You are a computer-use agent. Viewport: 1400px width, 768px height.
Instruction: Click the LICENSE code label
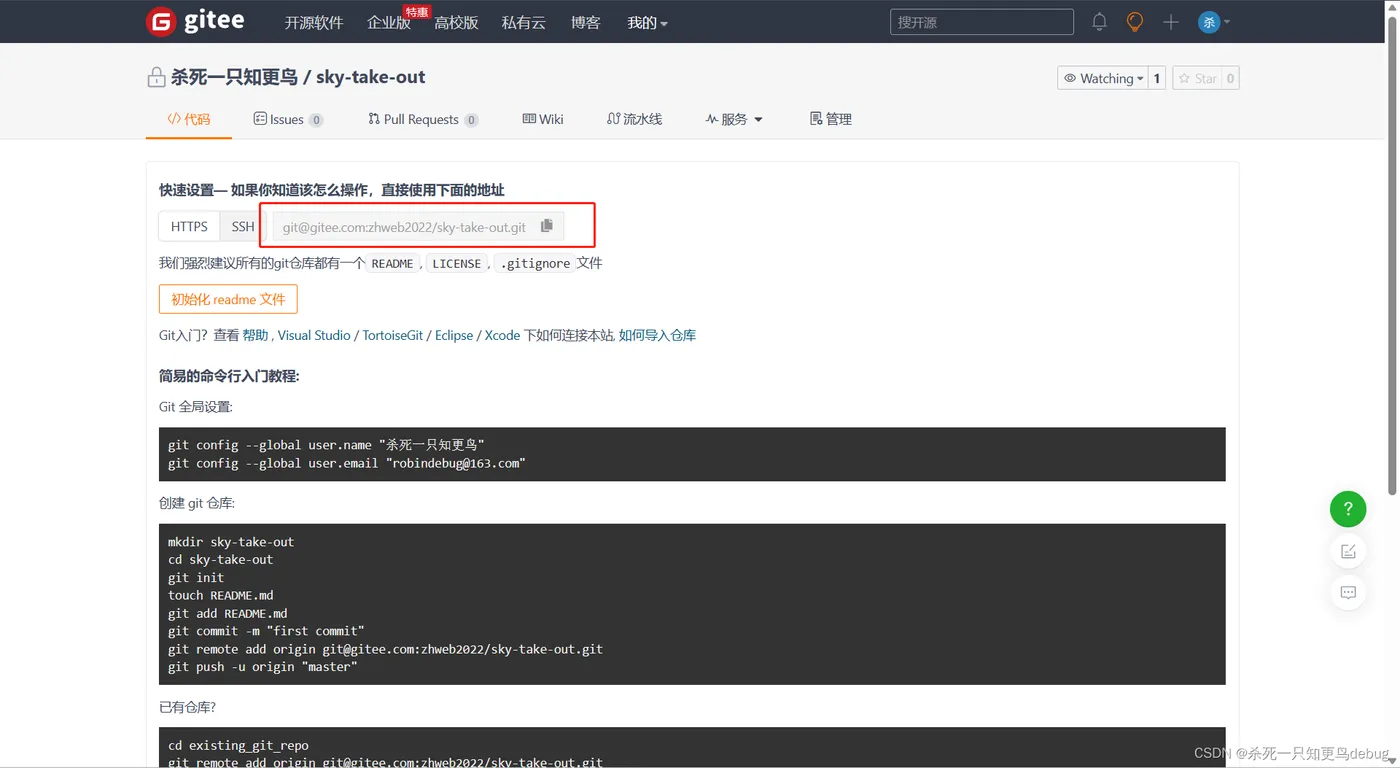click(457, 263)
